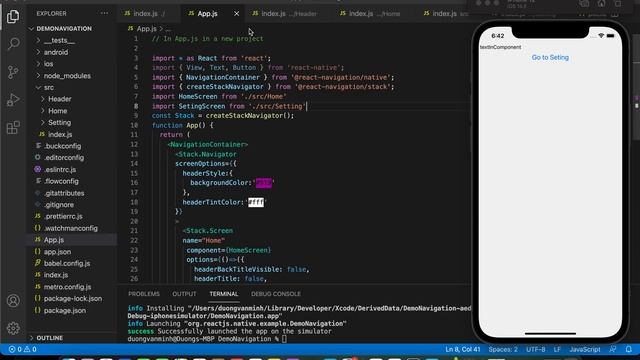This screenshot has width=640, height=360.
Task: Switch to the TERMINAL panel tab
Action: pos(224,294)
